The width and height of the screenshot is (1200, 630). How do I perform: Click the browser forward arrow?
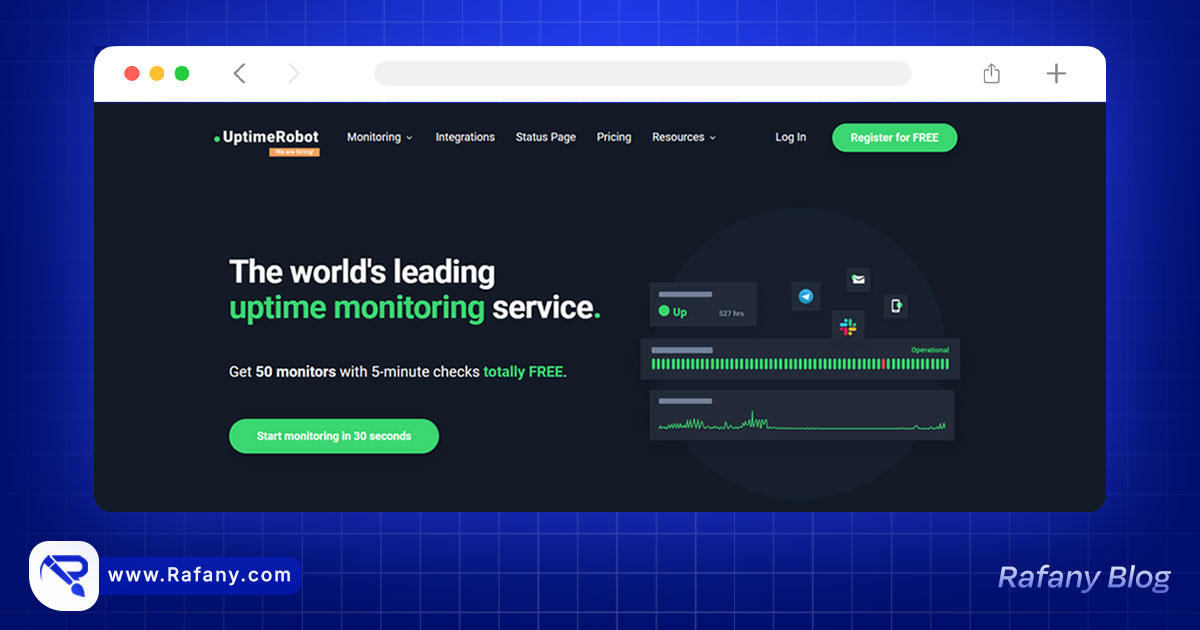(x=293, y=73)
